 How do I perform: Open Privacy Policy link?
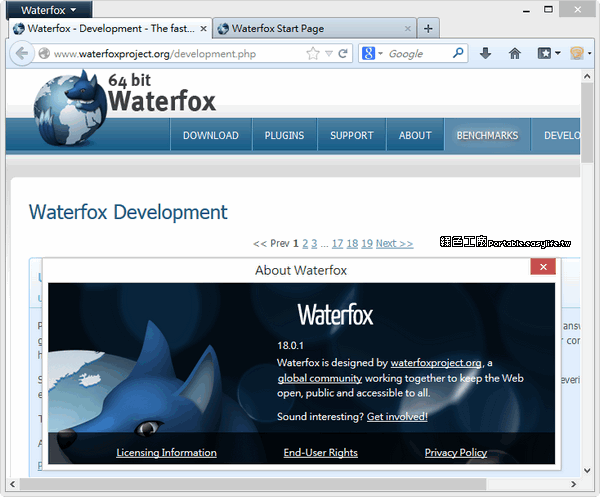point(456,453)
